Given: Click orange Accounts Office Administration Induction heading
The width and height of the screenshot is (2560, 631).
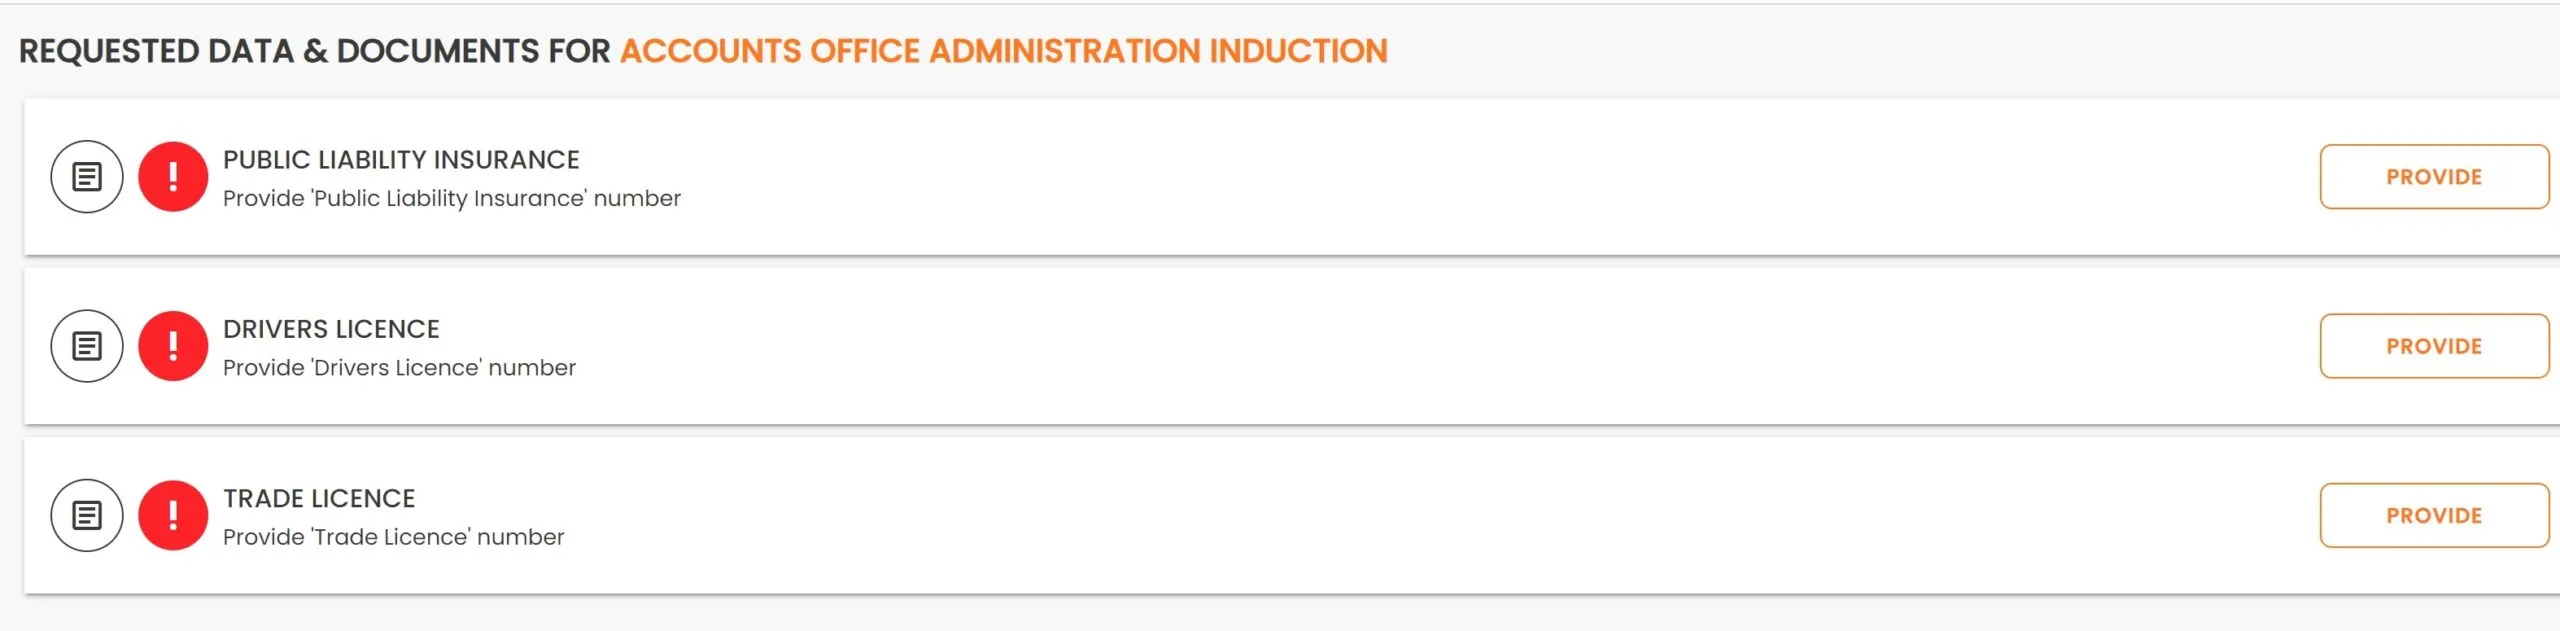Looking at the screenshot, I should tap(1004, 51).
